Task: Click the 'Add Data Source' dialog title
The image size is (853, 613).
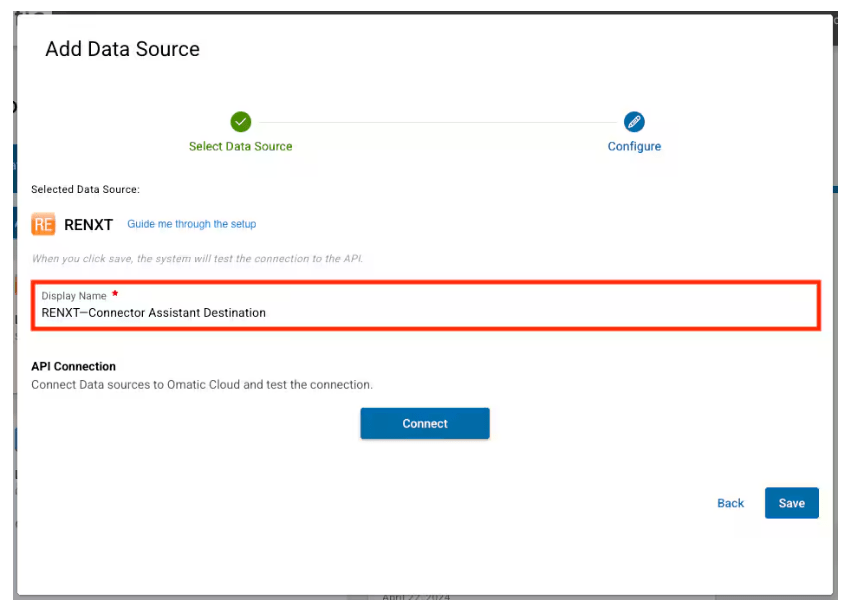Action: coord(122,49)
